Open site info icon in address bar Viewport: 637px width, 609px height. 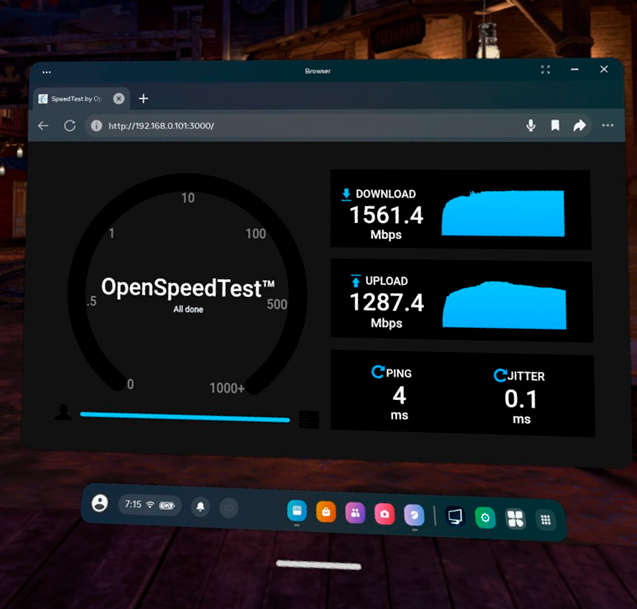(96, 126)
